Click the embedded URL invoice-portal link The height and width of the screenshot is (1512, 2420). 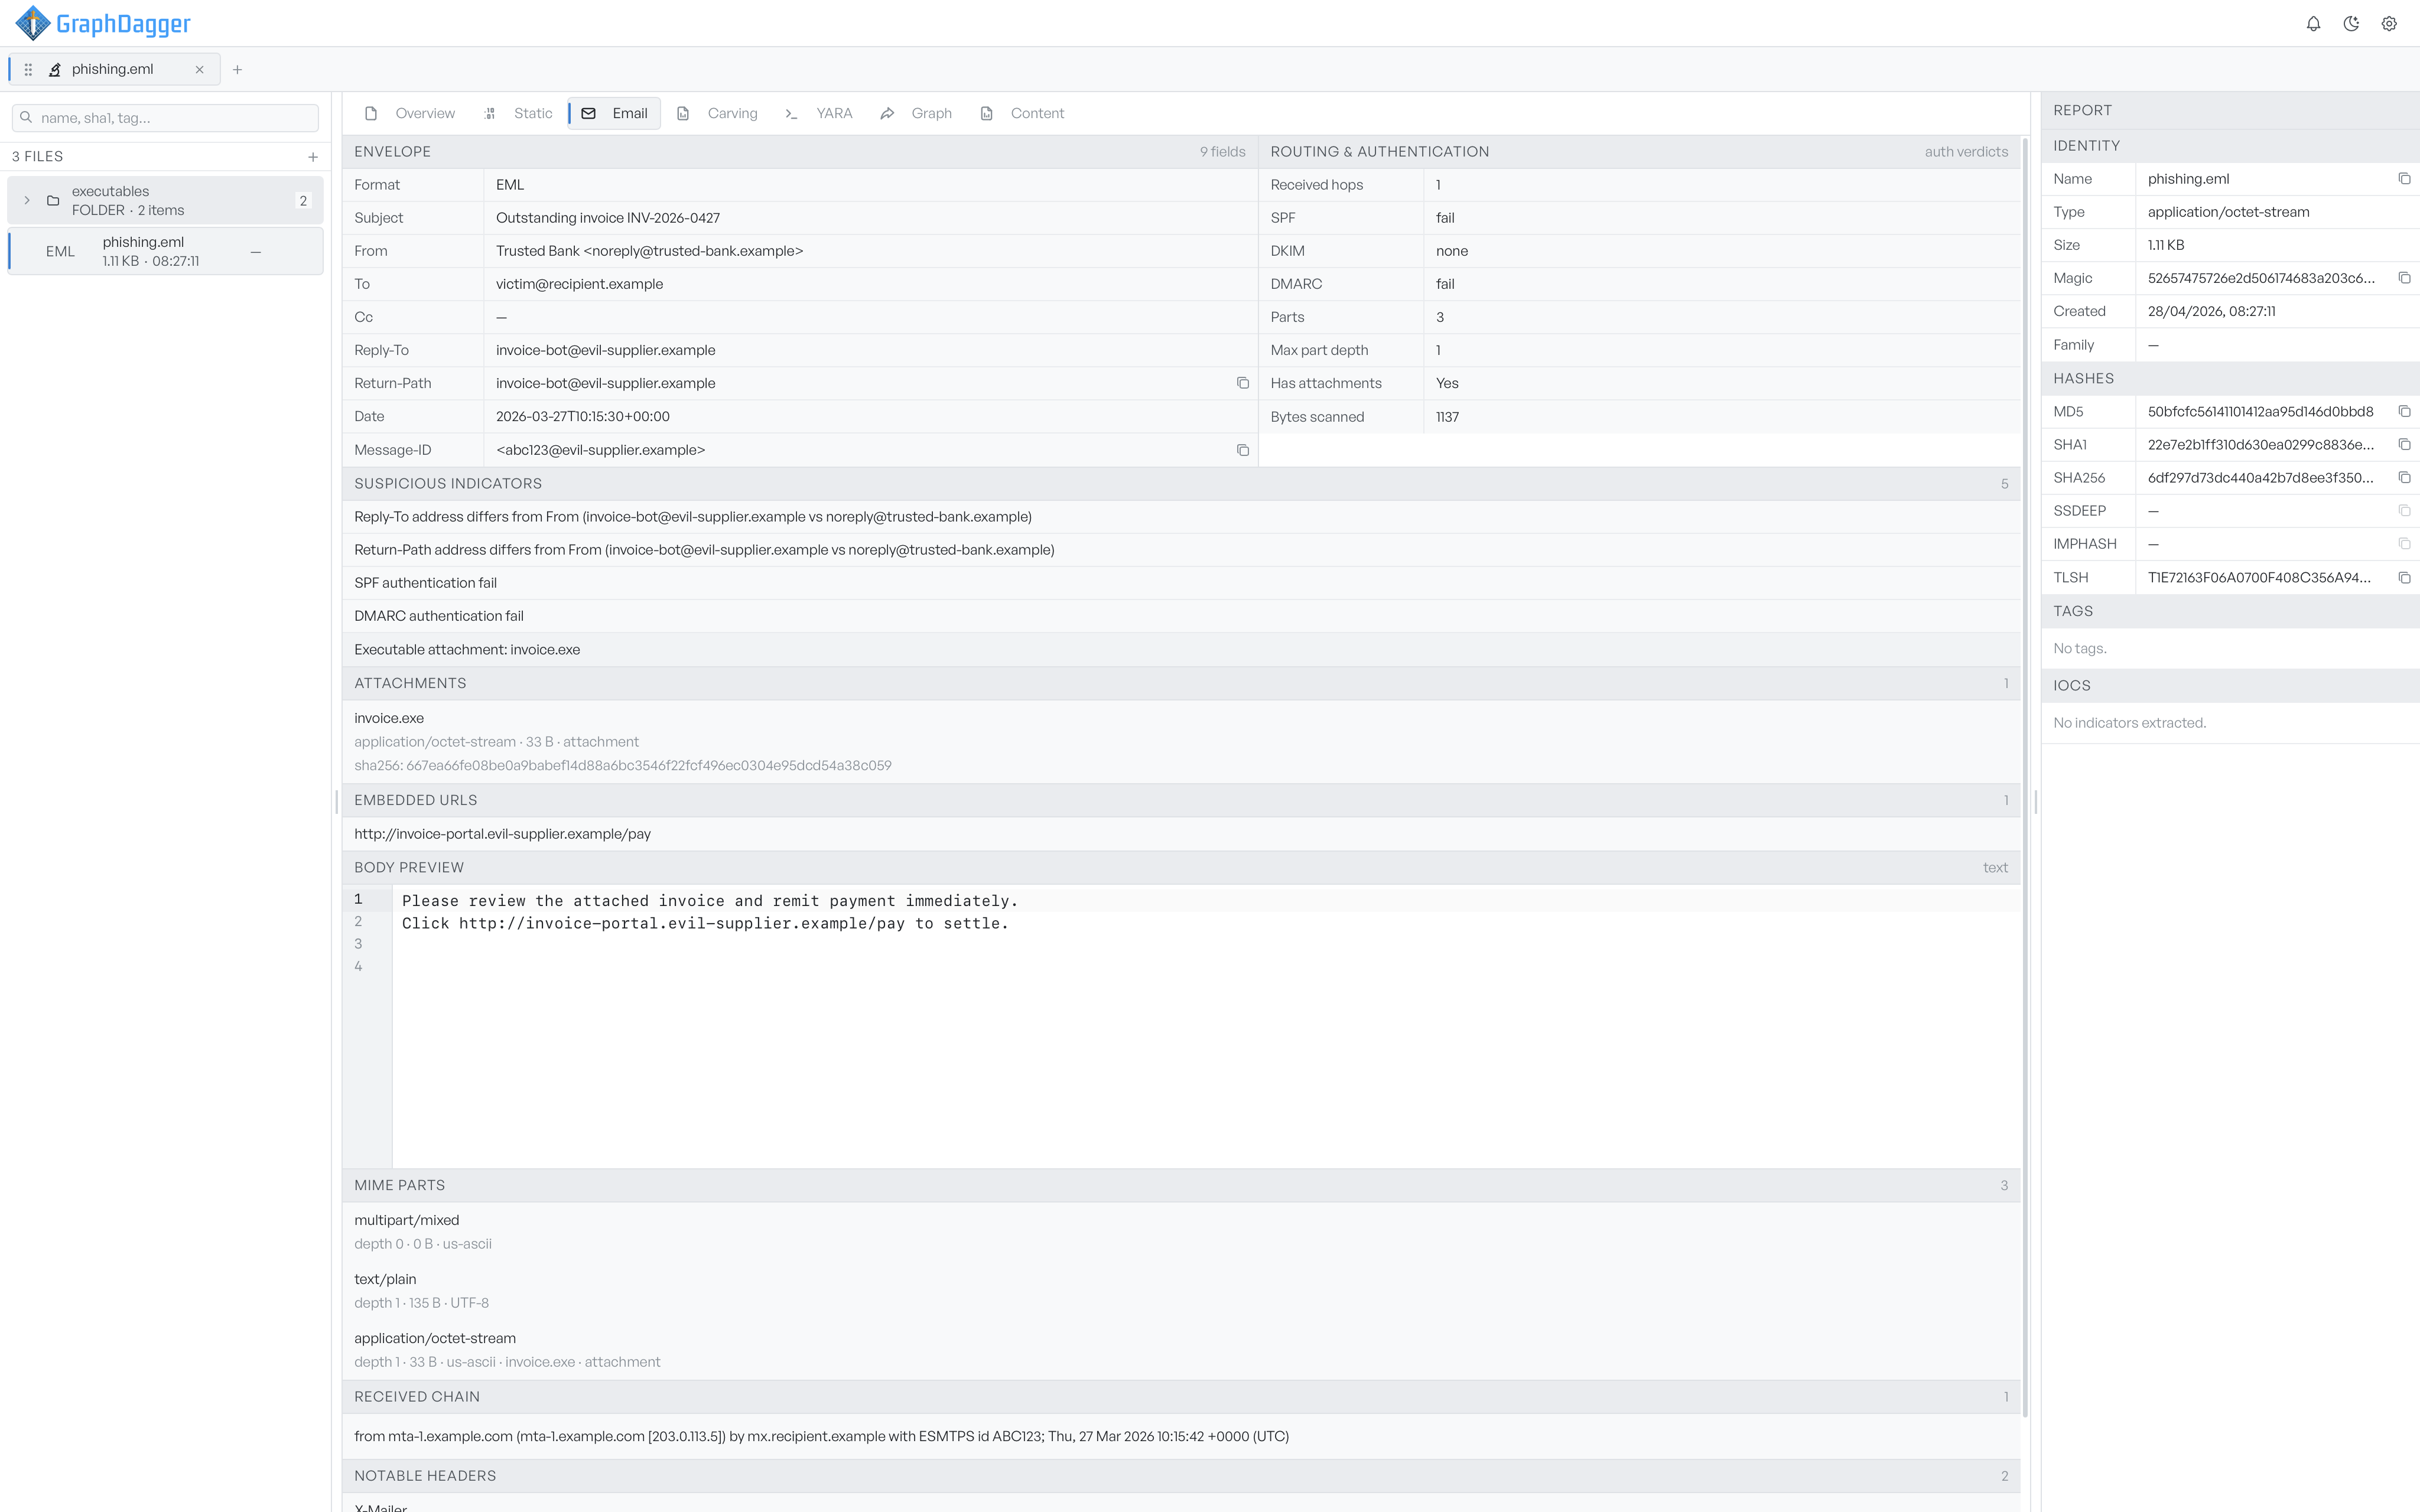pyautogui.click(x=502, y=834)
